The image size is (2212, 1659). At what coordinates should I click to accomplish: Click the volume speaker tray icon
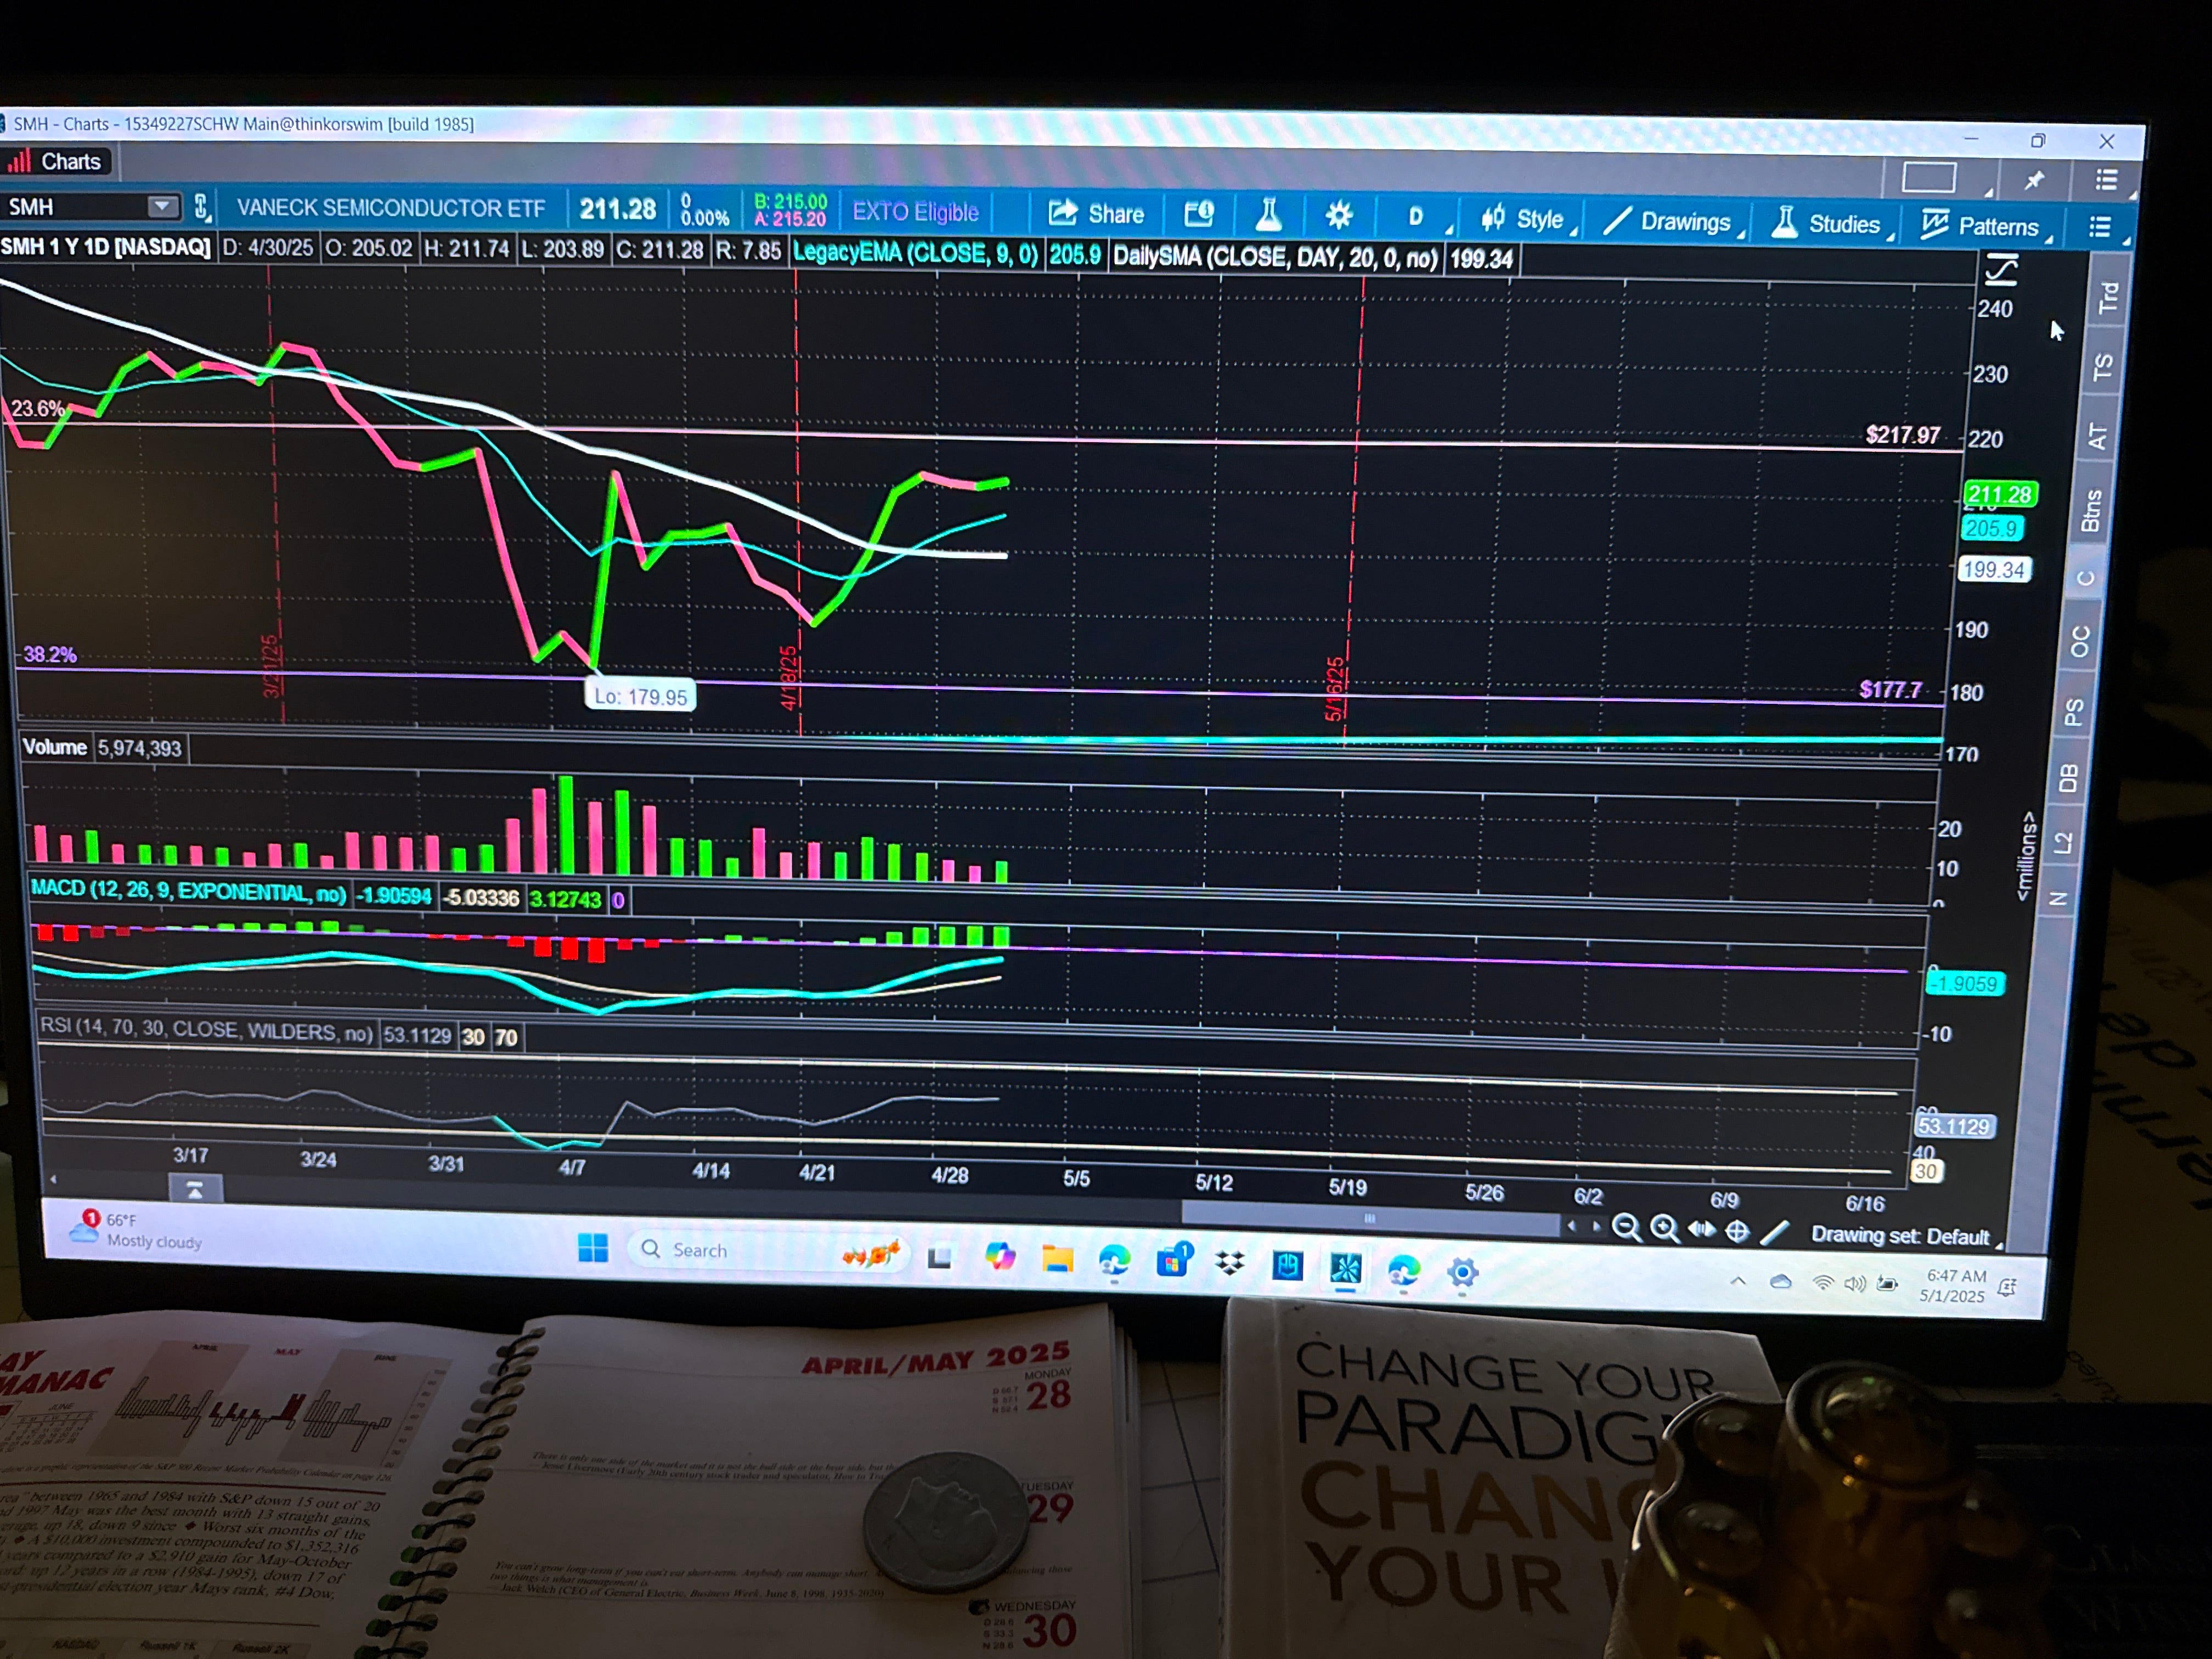[x=1854, y=1283]
